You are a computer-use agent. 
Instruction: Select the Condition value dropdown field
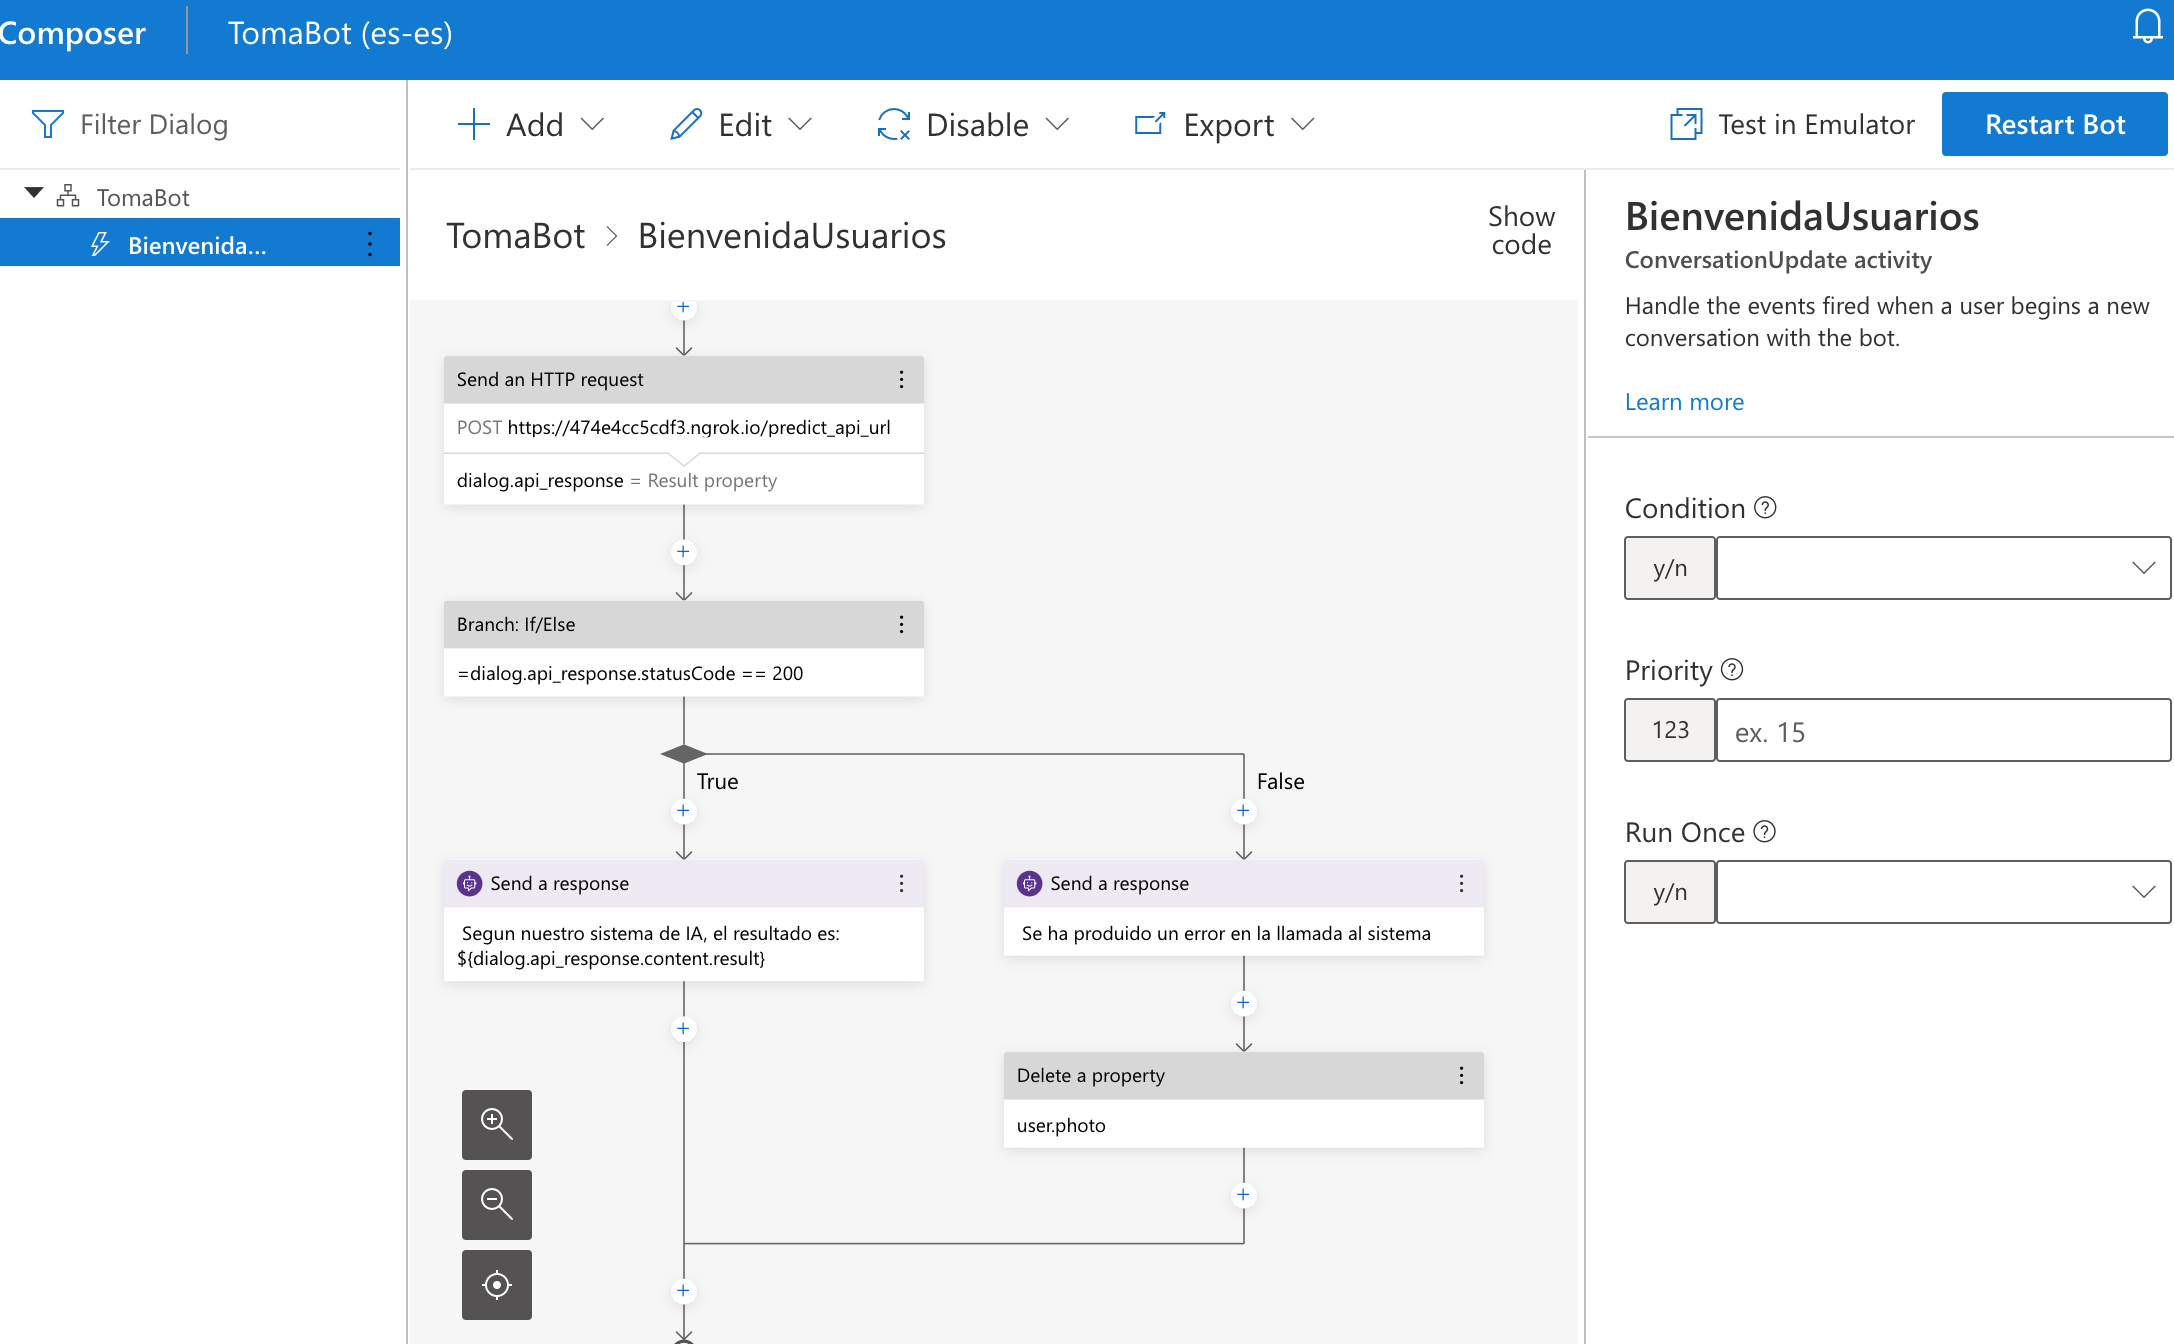pos(1941,567)
